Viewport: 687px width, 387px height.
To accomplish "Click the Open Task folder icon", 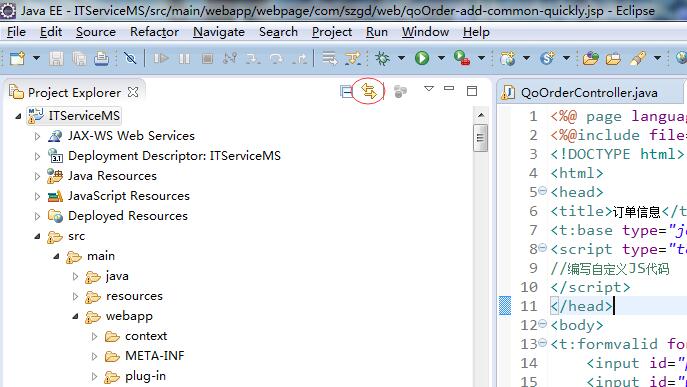I will coord(613,58).
